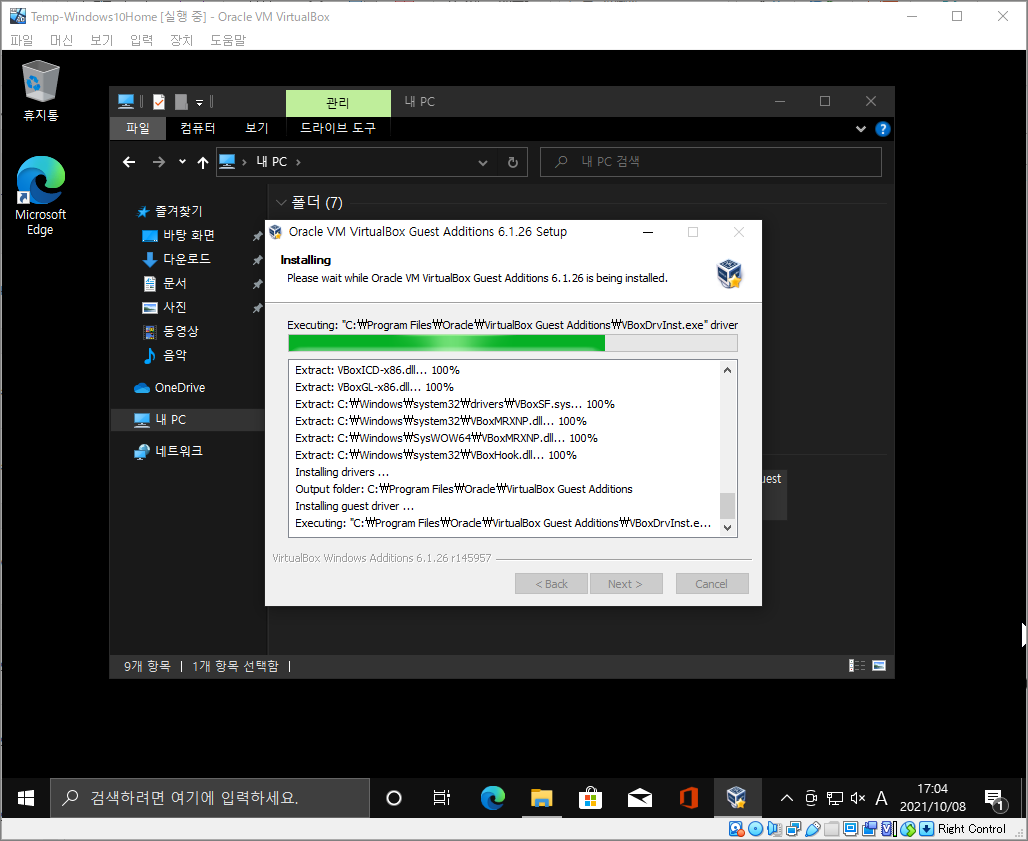This screenshot has height=841, width=1028.
Task: Open Task View on the taskbar
Action: pyautogui.click(x=442, y=798)
